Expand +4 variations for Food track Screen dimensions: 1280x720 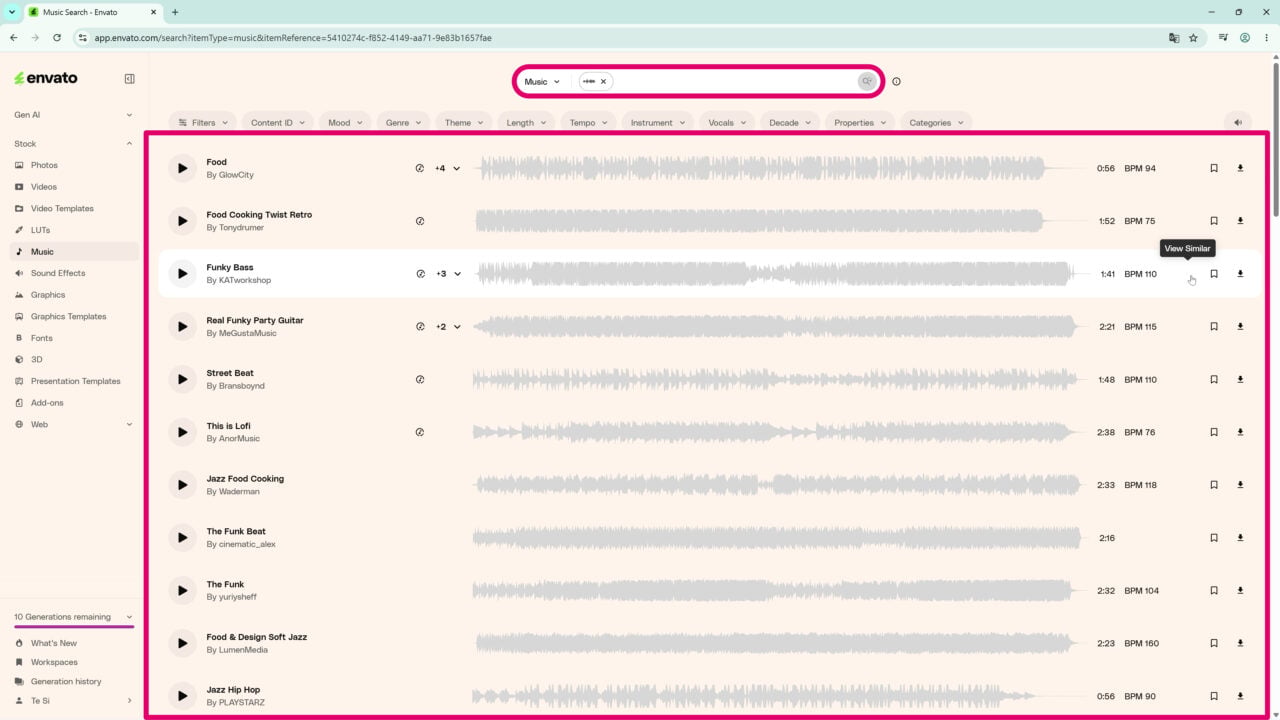pos(448,168)
